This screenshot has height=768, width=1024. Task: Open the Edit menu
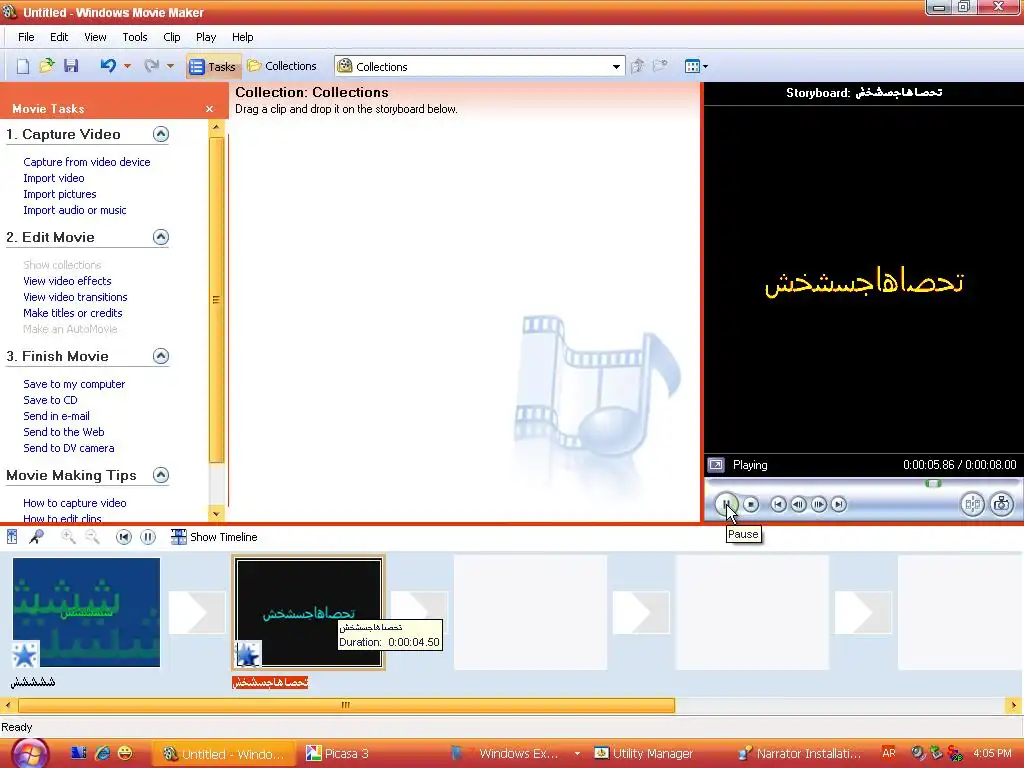pyautogui.click(x=59, y=37)
